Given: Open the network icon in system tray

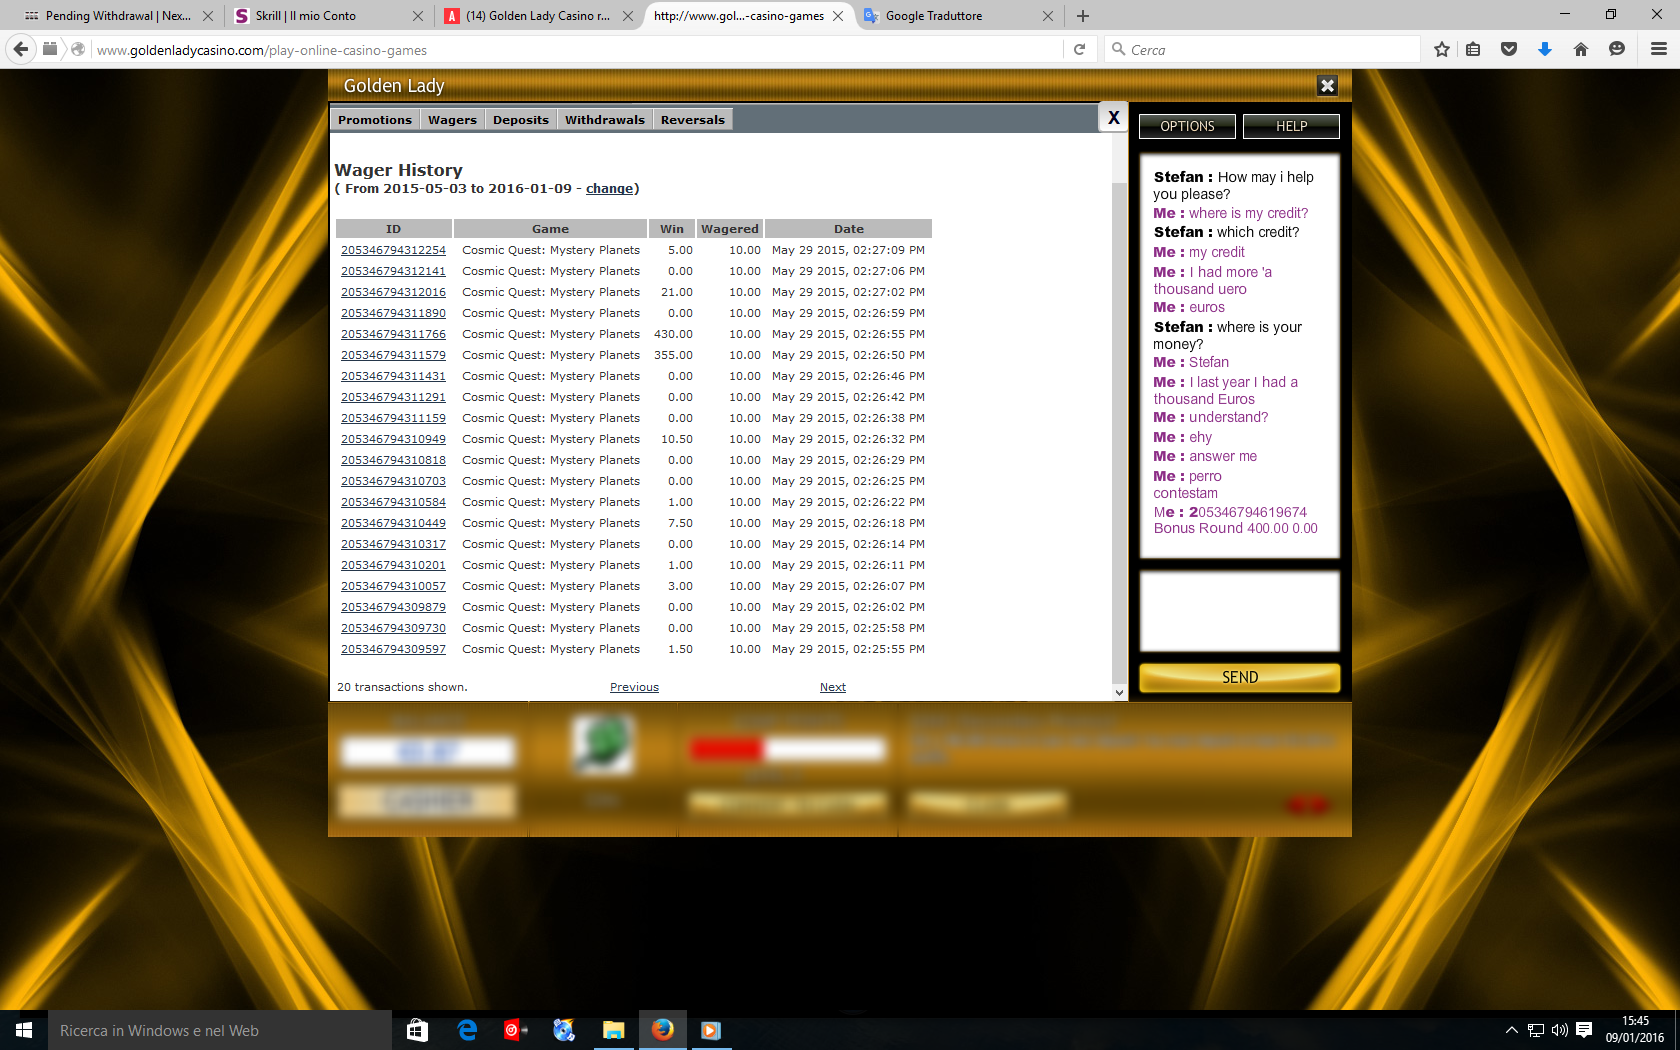Looking at the screenshot, I should [1536, 1030].
